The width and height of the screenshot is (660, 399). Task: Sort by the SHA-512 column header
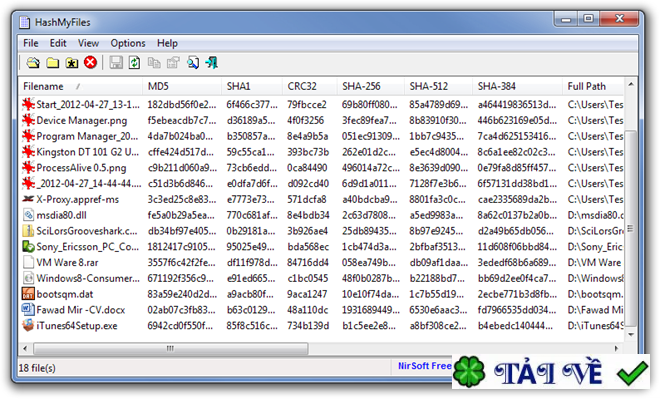438,86
